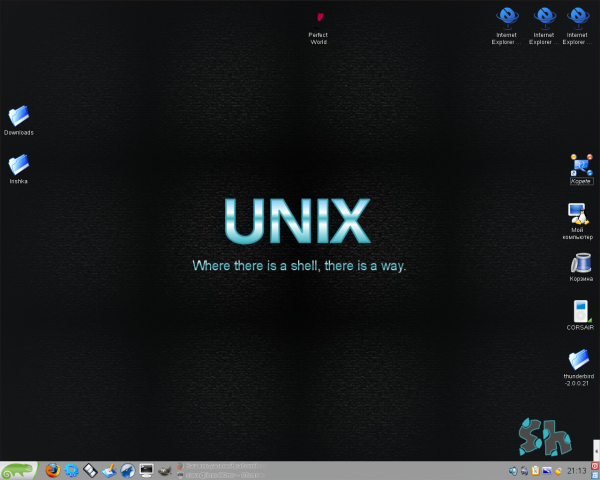The height and width of the screenshot is (480, 600).
Task: Open the rightmost Internet Explorer shortcut
Action: 577,17
